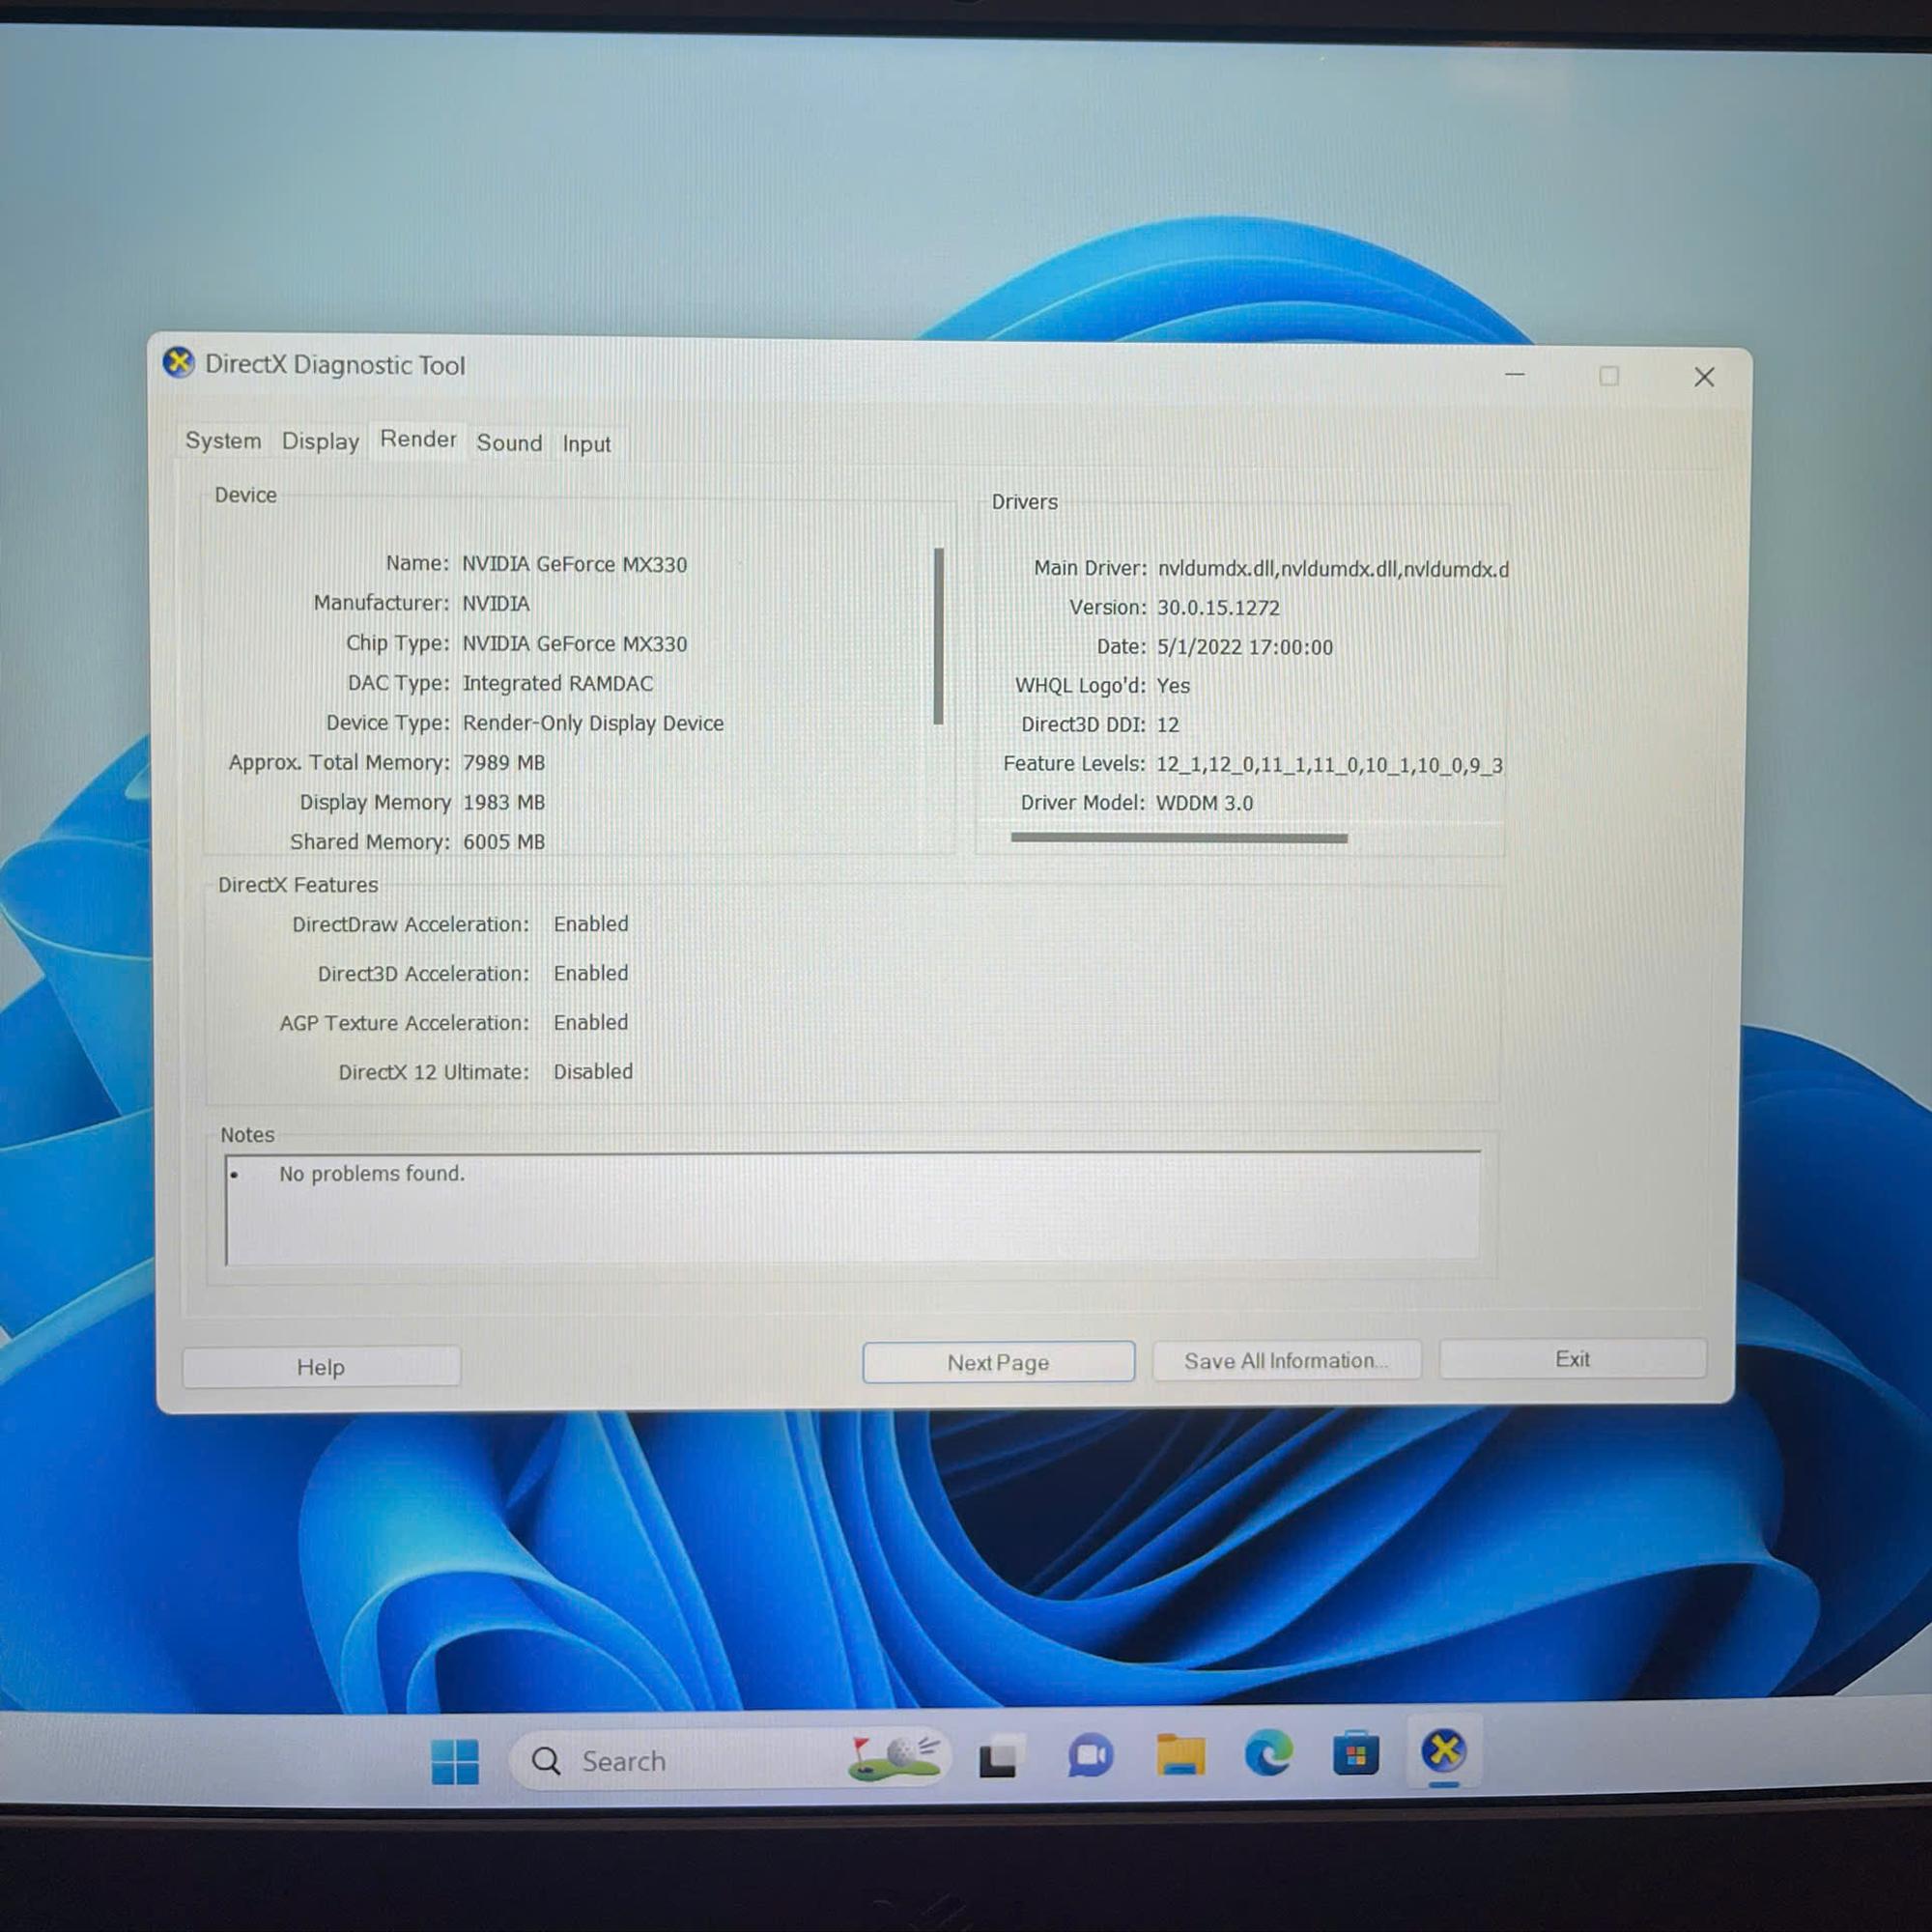Screen dimensions: 1932x1932
Task: Open File Explorer from taskbar
Action: [1180, 1756]
